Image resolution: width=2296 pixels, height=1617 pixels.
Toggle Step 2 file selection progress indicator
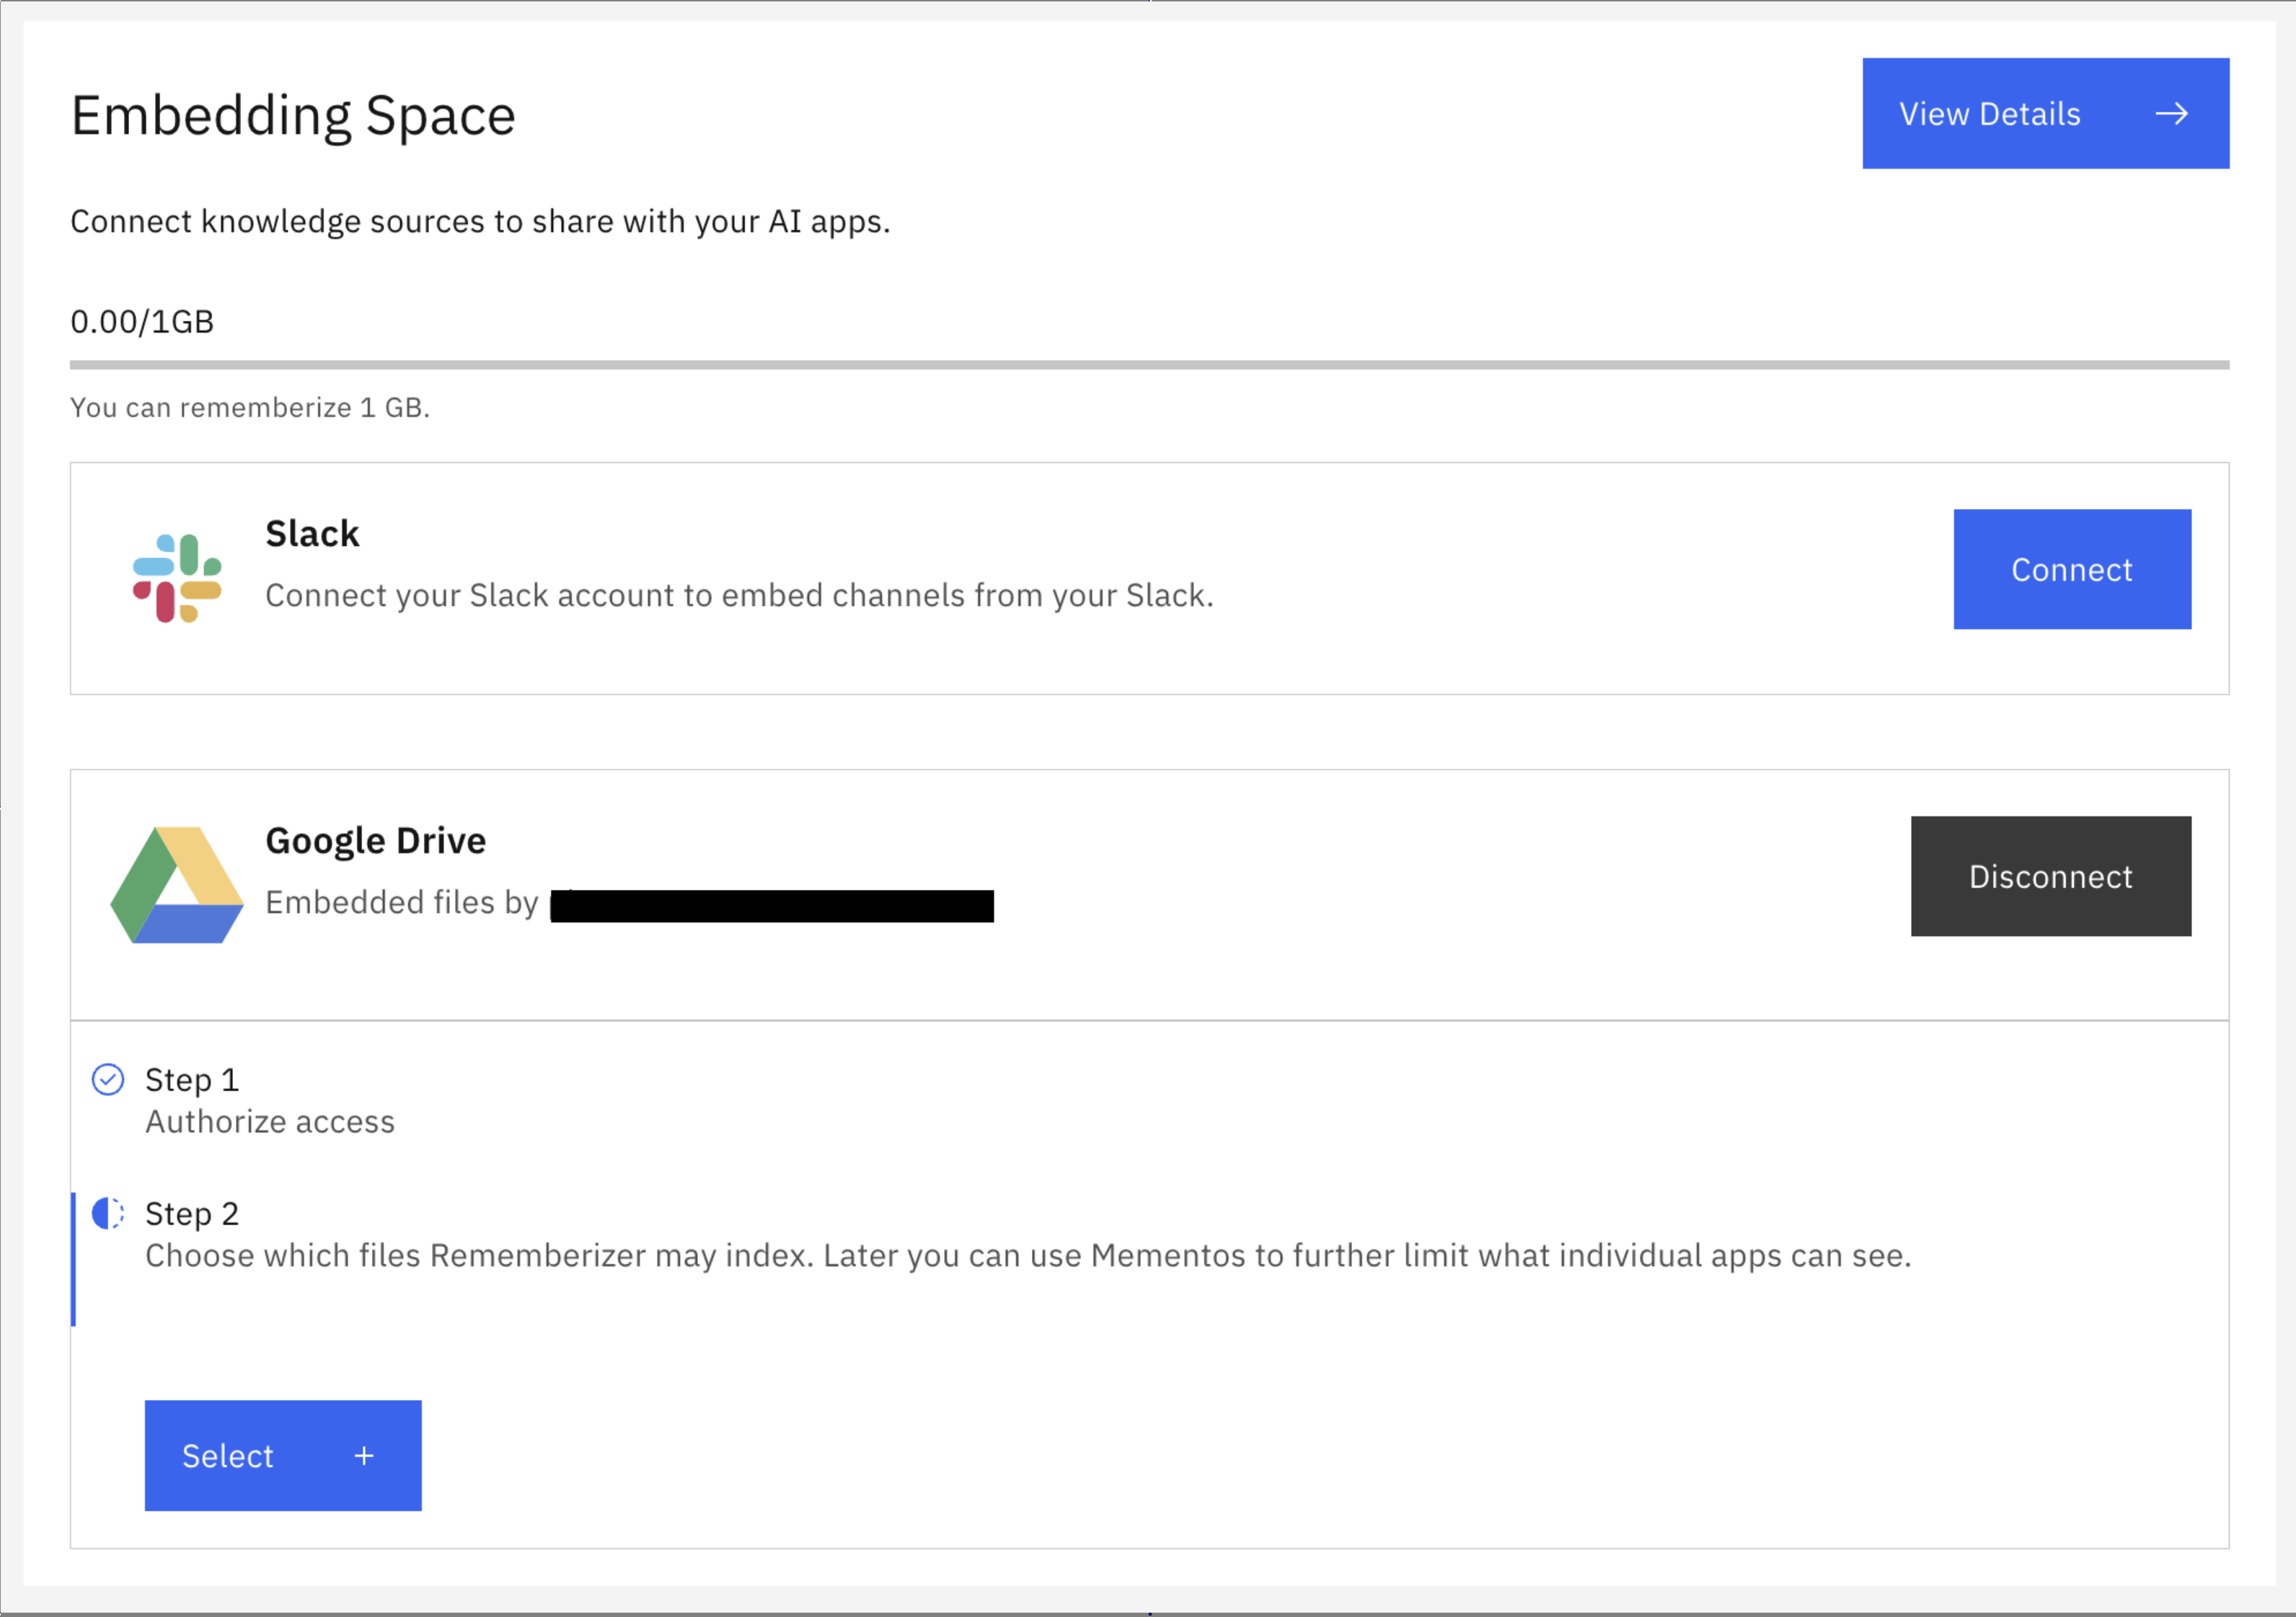click(109, 1213)
